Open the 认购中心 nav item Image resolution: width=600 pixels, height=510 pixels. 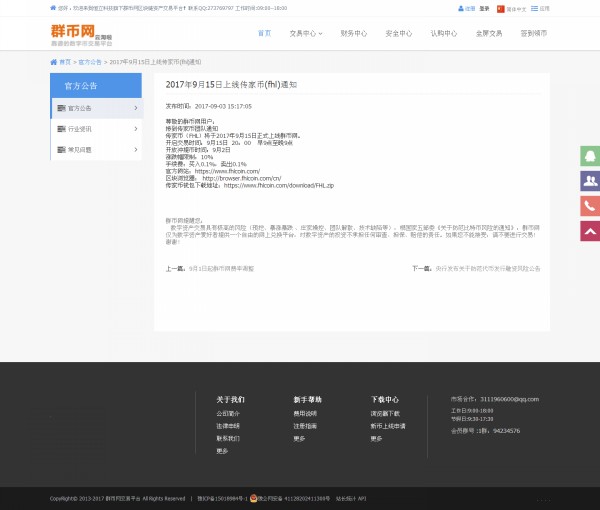click(444, 34)
